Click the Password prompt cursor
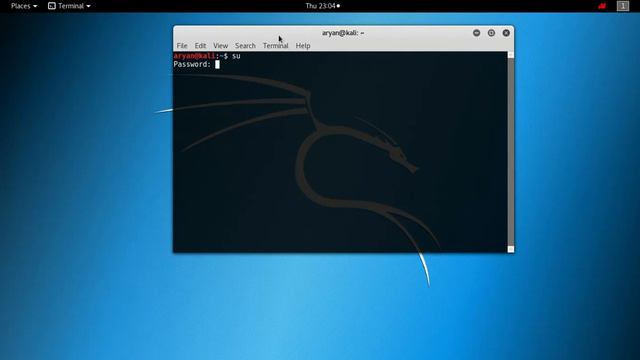Viewport: 640px width, 360px height. click(x=217, y=64)
